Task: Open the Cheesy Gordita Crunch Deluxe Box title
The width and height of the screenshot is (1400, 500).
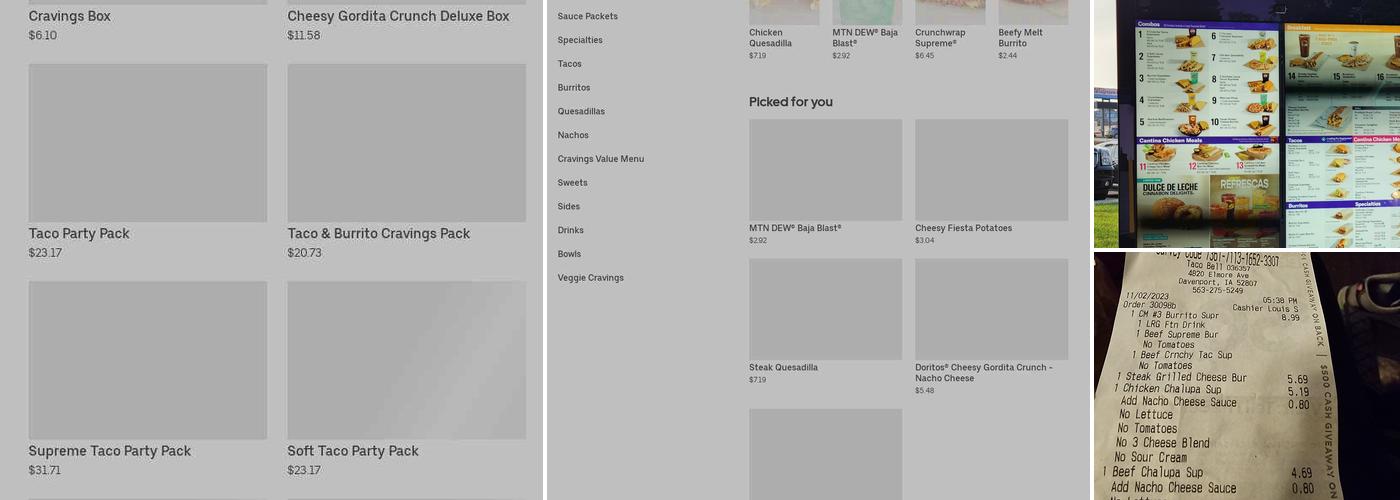Action: tap(399, 16)
